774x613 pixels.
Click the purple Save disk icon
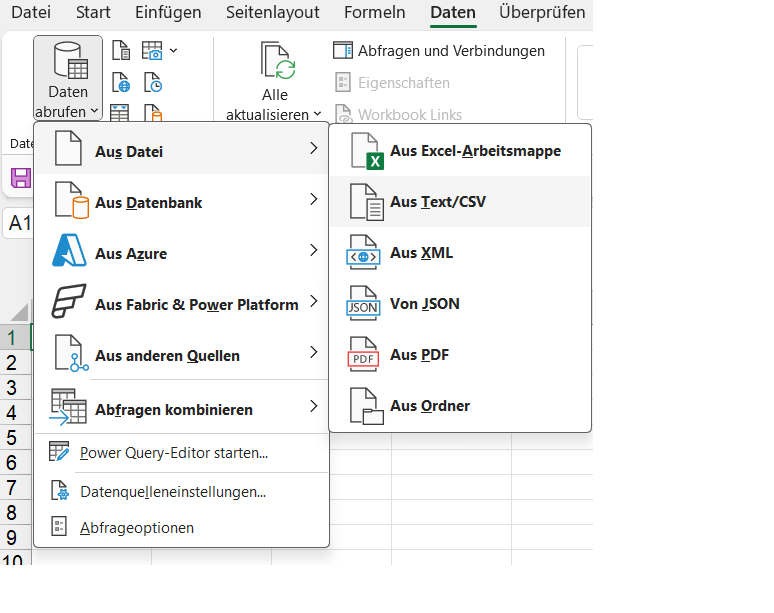click(21, 178)
